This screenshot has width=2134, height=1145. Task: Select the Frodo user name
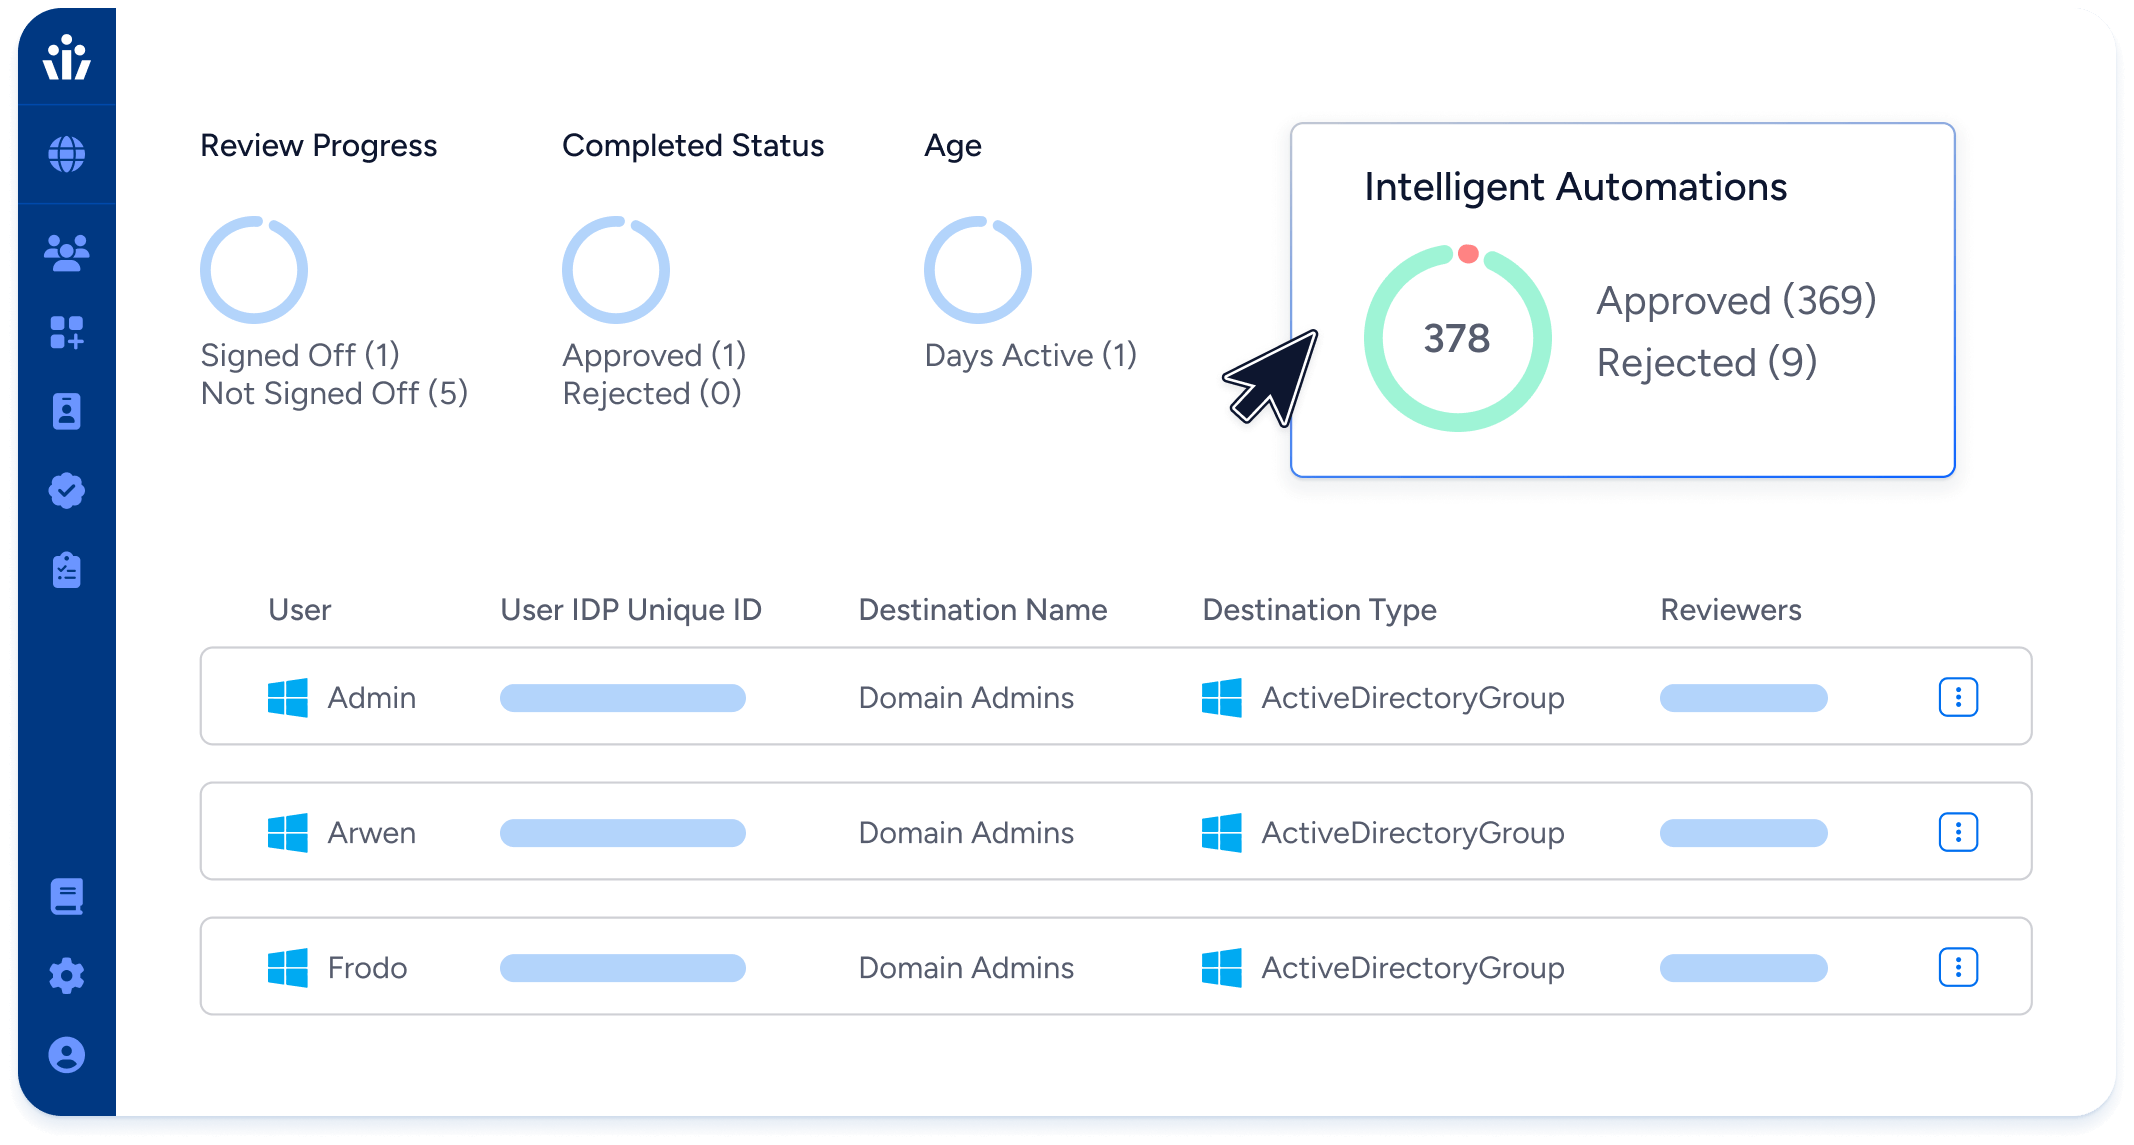tap(368, 967)
